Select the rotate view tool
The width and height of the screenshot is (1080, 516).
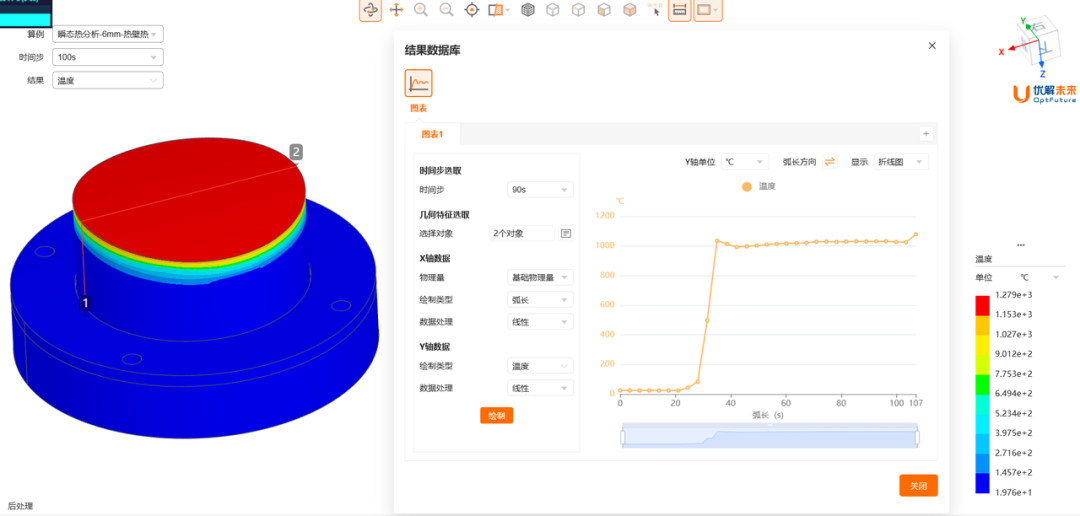(370, 10)
